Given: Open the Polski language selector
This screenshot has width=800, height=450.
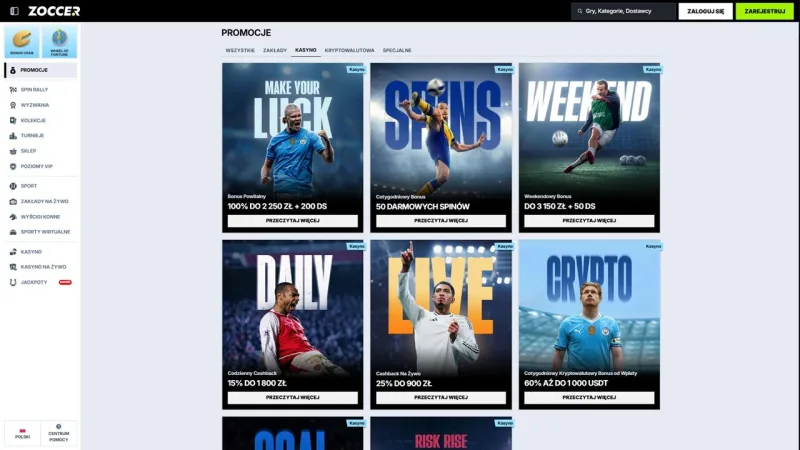Looking at the screenshot, I should [22, 433].
